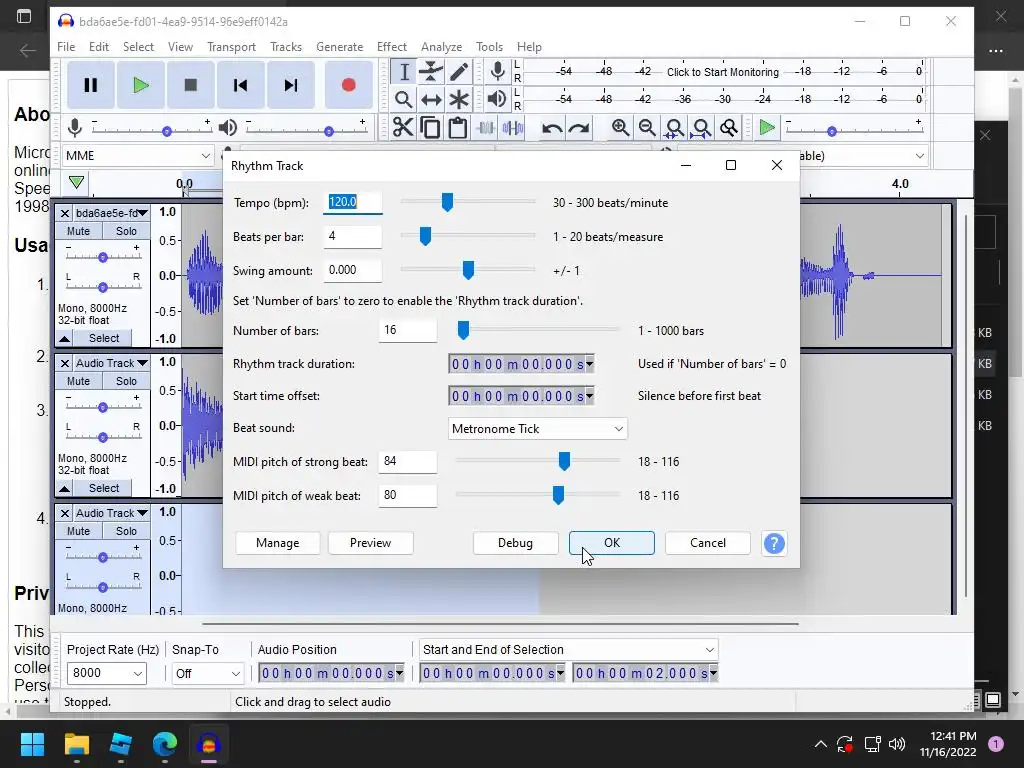
Task: Mute the bda6ae5e track
Action: (x=78, y=231)
